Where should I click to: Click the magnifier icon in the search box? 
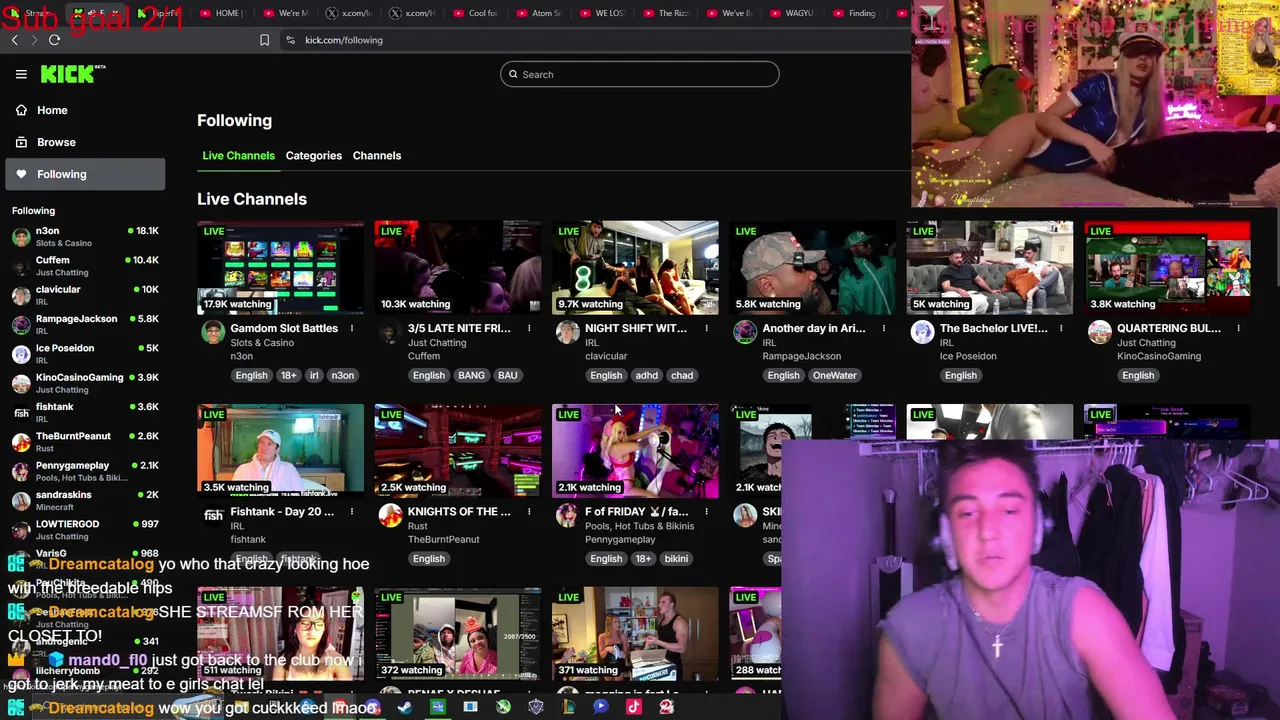pyautogui.click(x=513, y=74)
